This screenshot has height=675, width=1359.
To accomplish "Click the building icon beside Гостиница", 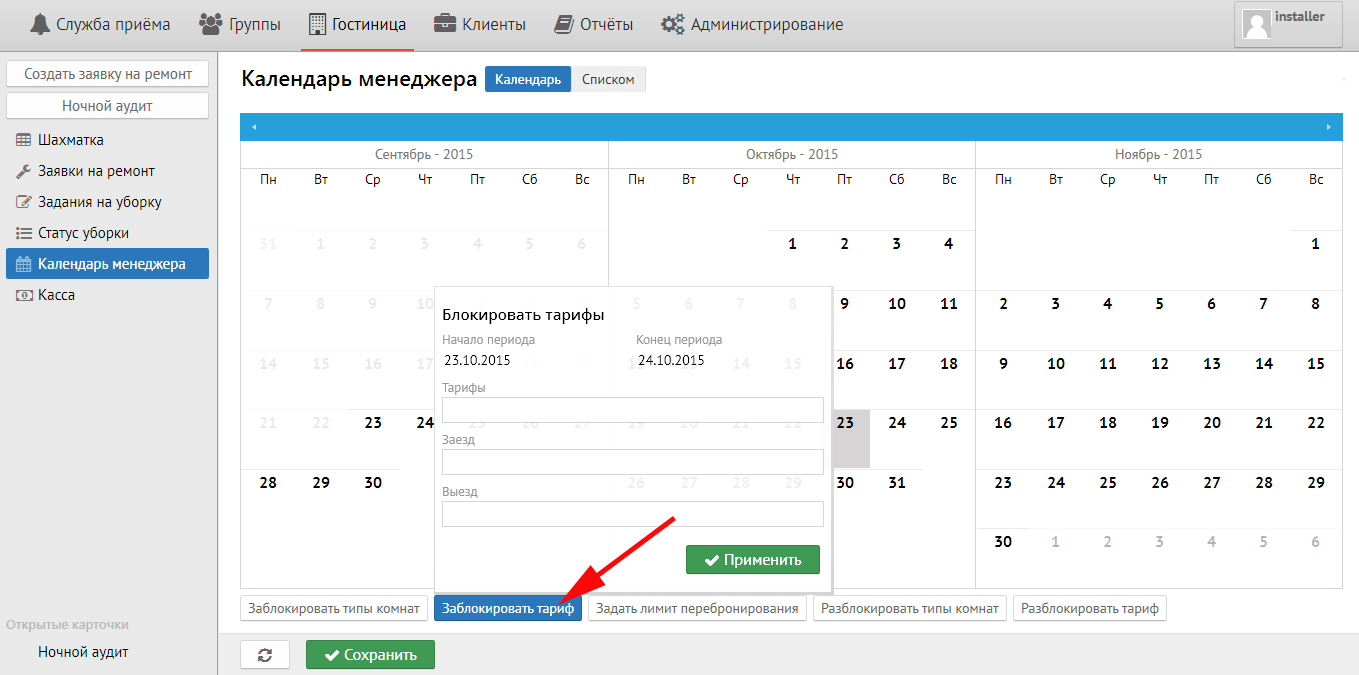I will [x=317, y=24].
